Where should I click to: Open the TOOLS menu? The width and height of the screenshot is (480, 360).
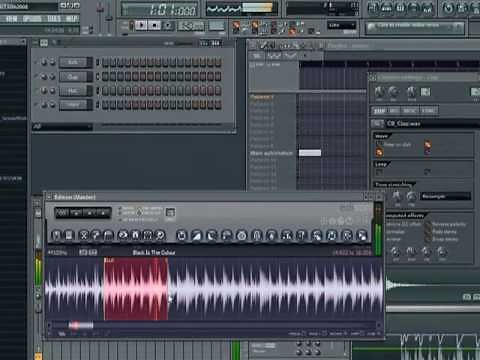click(x=54, y=19)
